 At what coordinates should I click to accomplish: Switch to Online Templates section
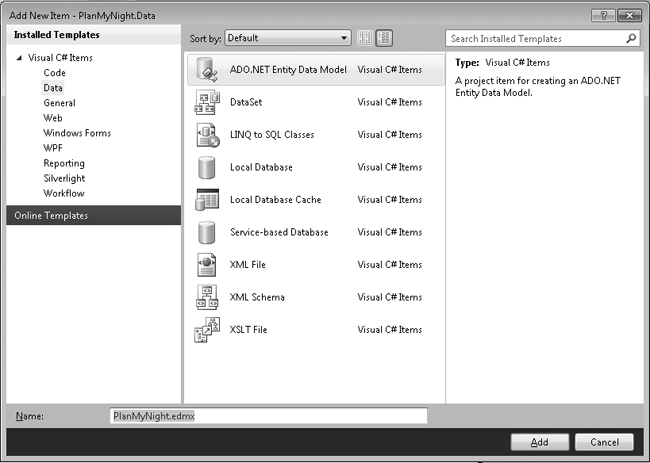[x=94, y=216]
